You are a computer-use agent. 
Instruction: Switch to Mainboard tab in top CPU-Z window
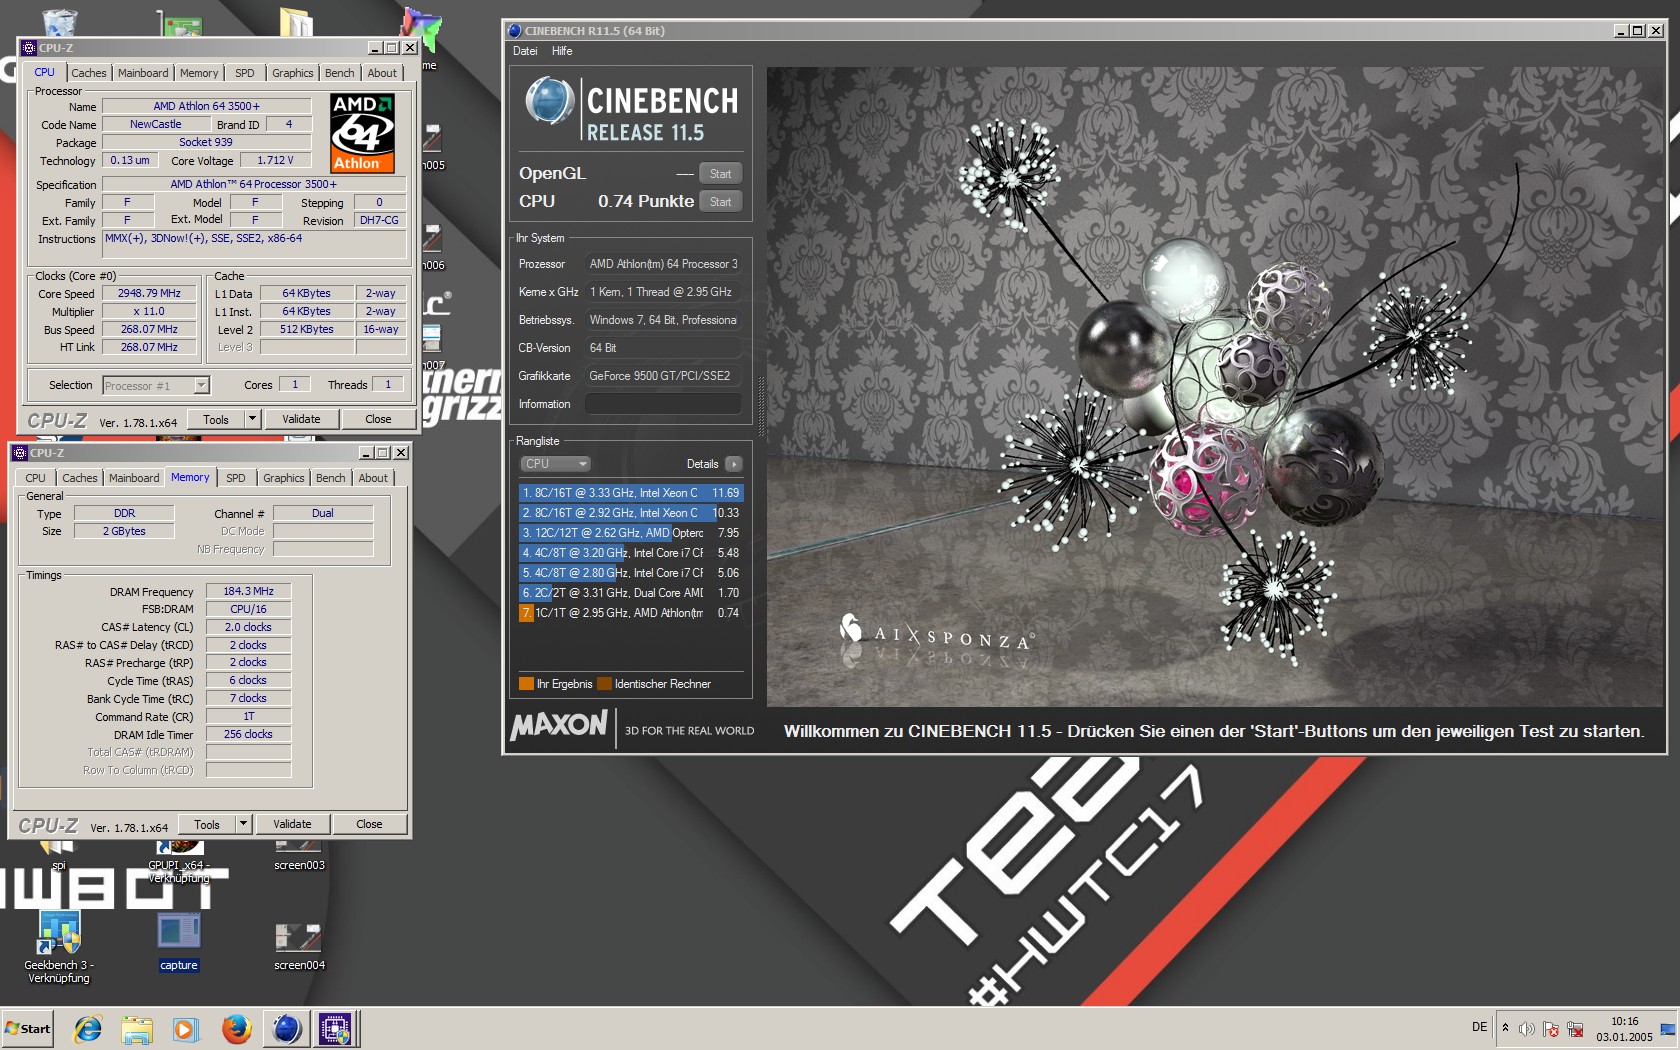143,73
